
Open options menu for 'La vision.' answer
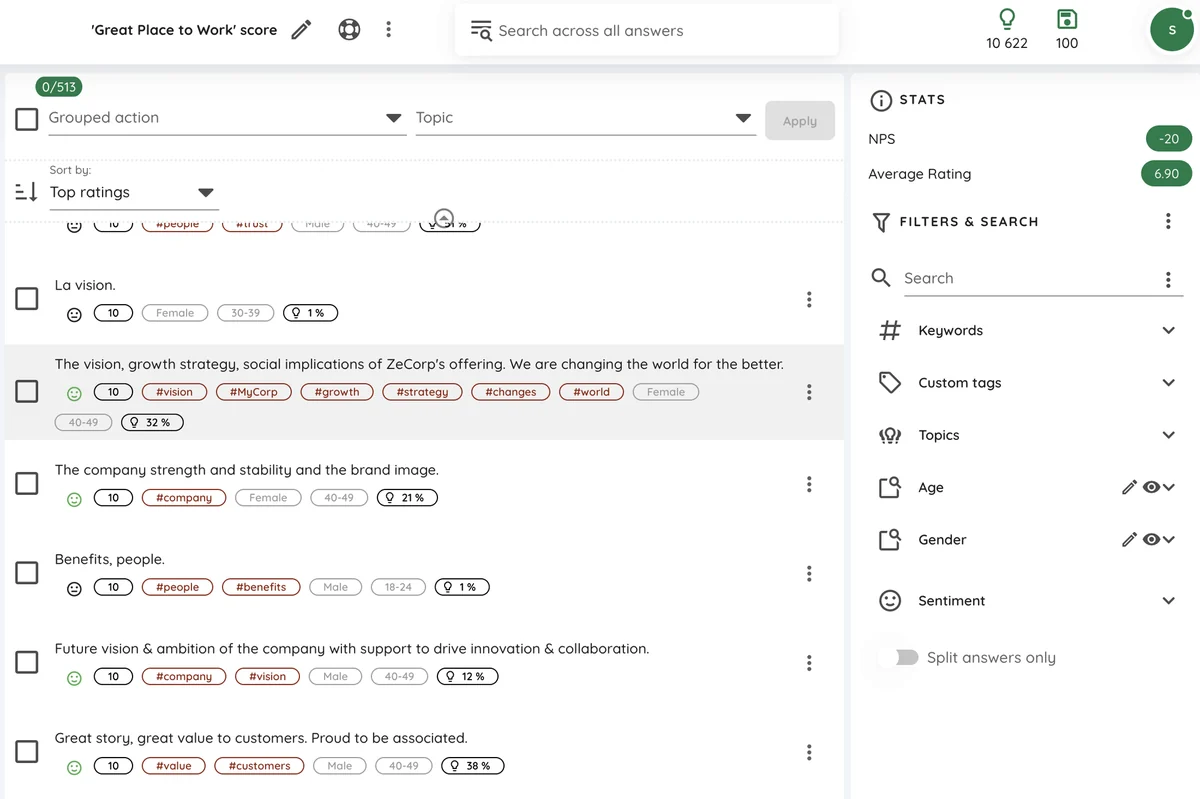809,299
